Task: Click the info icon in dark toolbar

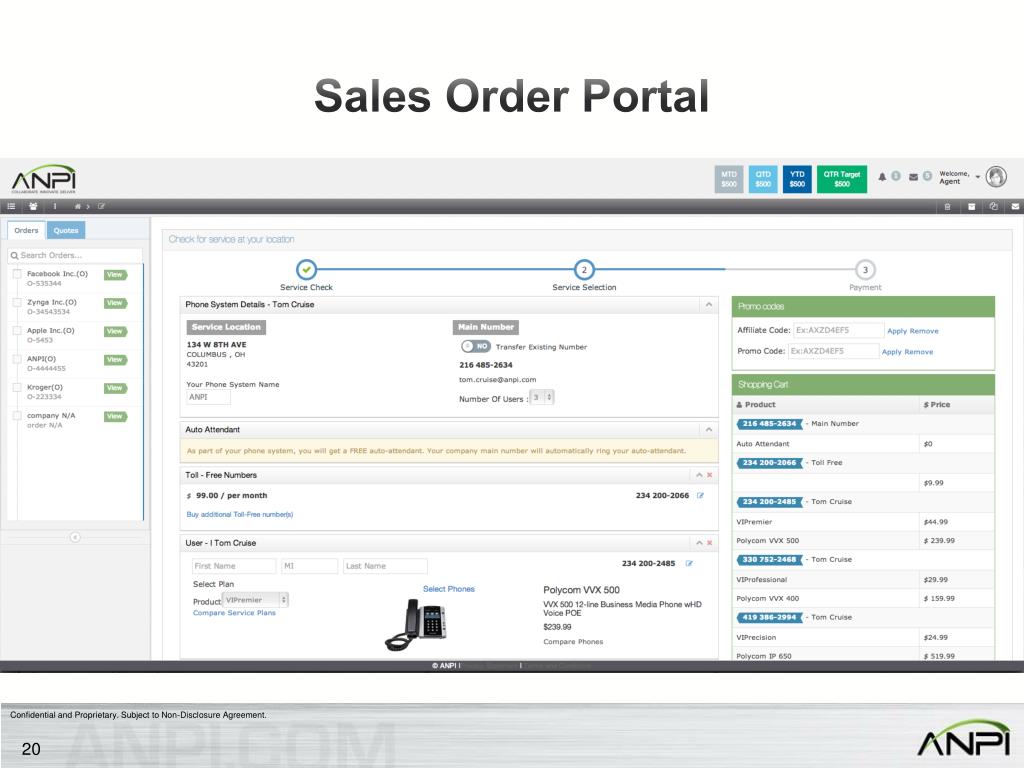Action: [55, 206]
